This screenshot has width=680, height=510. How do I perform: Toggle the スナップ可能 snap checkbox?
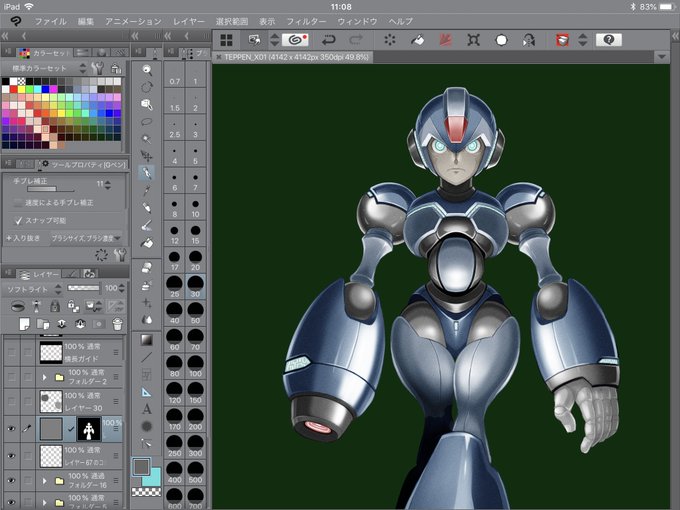[18, 221]
